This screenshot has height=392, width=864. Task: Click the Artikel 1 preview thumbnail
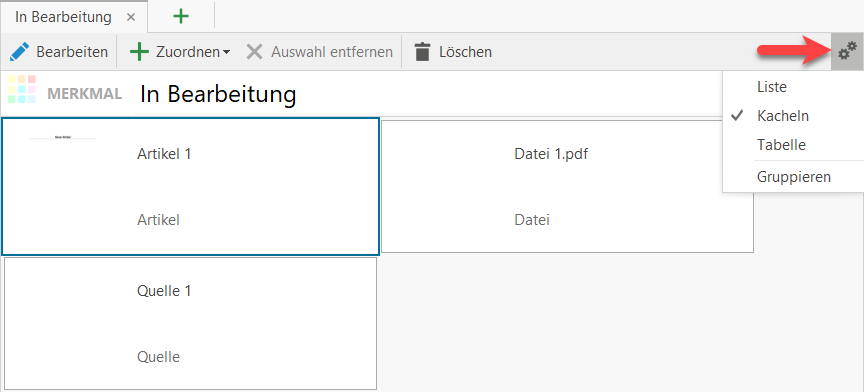62,187
